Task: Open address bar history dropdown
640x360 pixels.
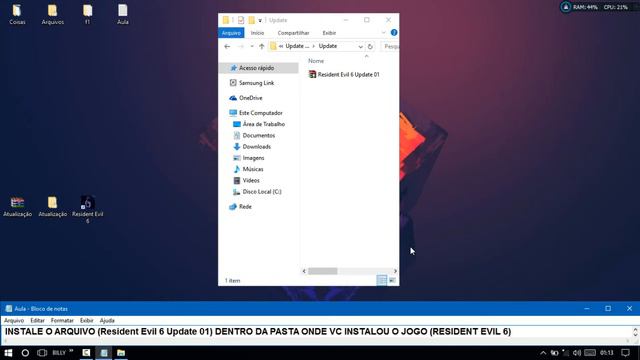Action: pyautogui.click(x=360, y=47)
